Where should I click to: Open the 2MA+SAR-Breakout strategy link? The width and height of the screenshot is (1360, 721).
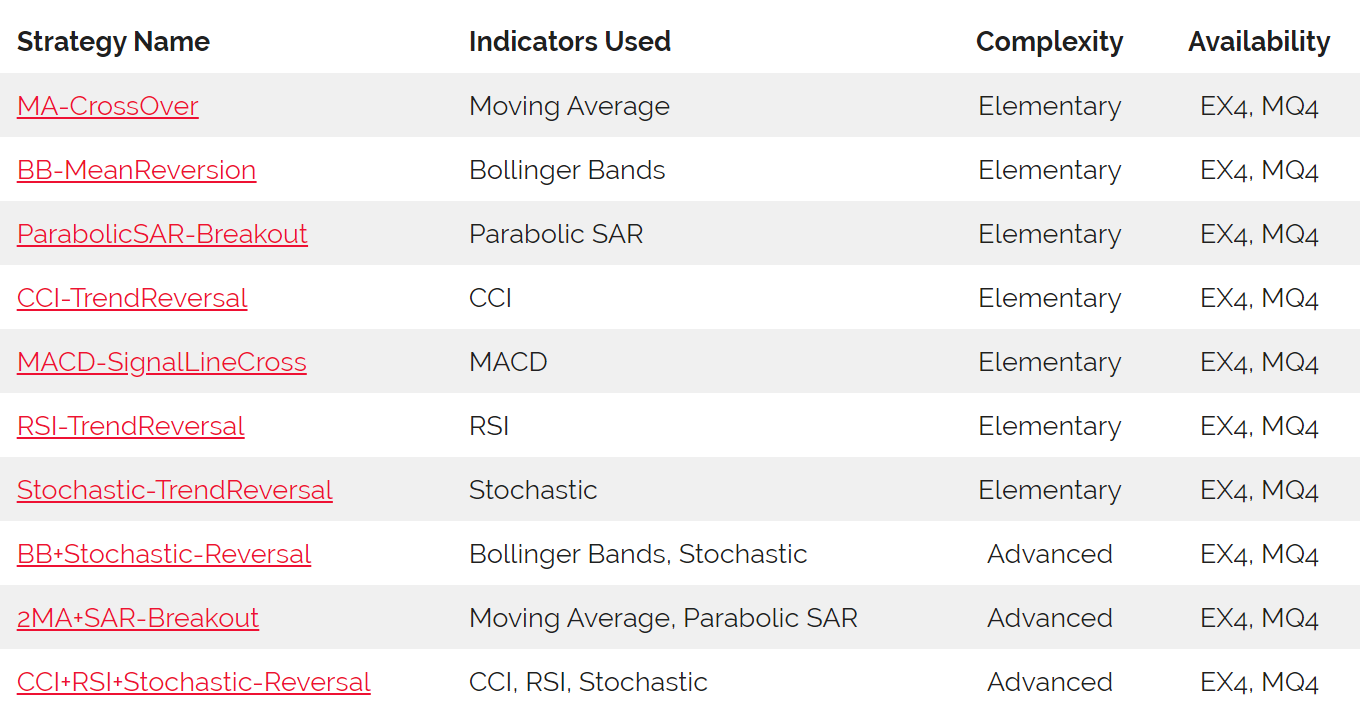[x=138, y=618]
